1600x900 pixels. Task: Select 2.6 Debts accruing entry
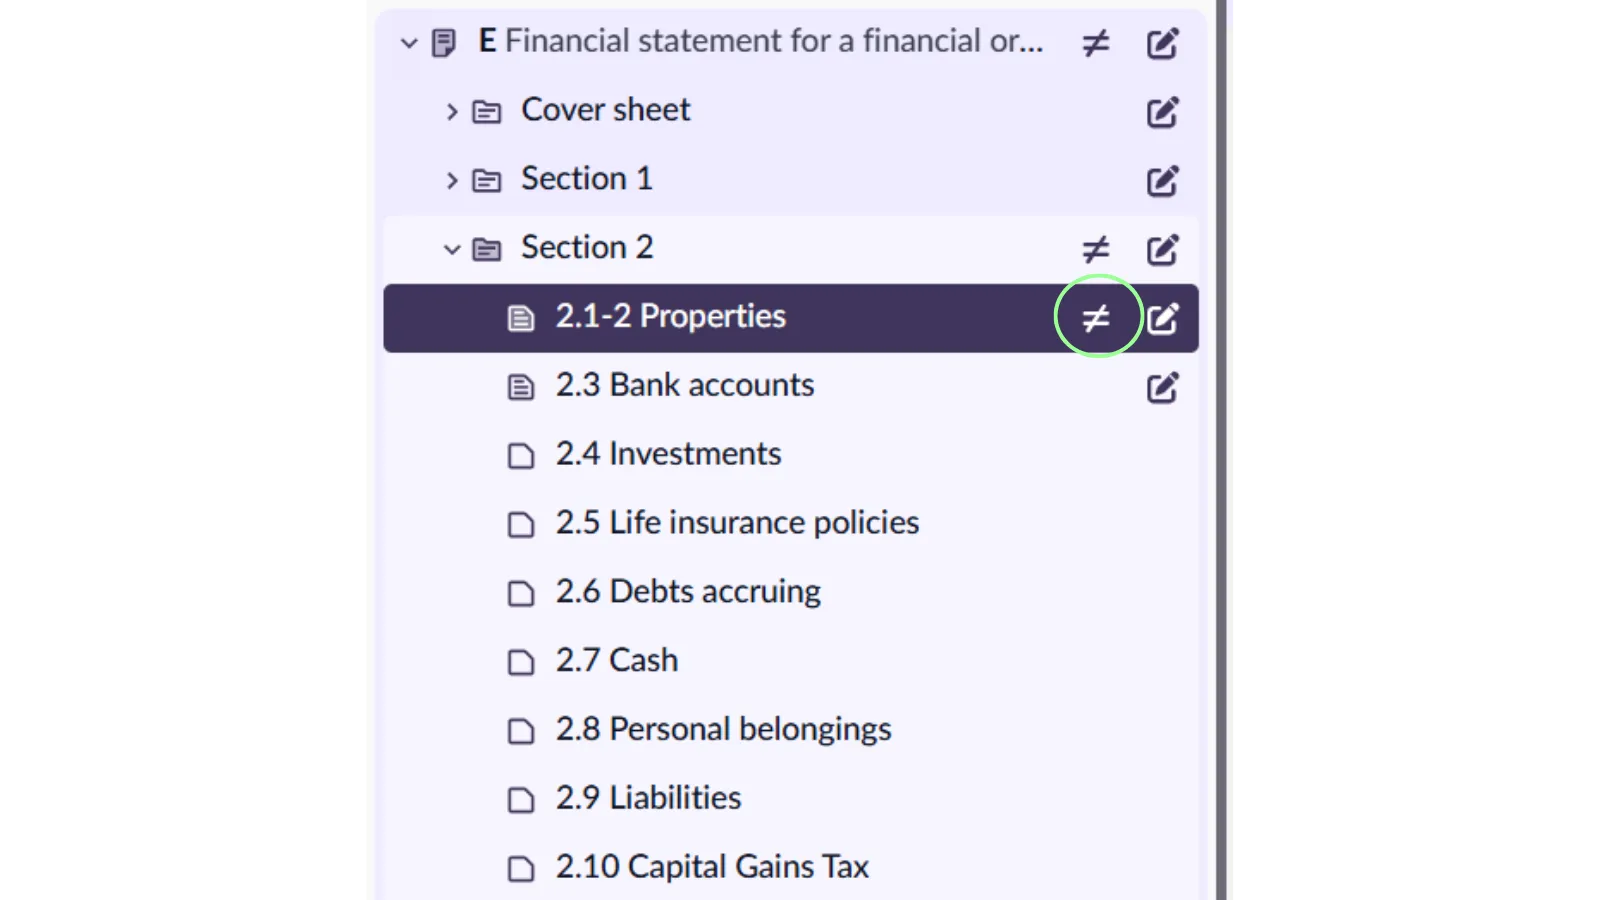(688, 592)
